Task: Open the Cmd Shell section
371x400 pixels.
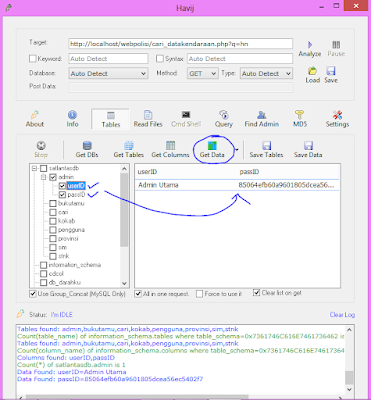Action: pyautogui.click(x=186, y=119)
